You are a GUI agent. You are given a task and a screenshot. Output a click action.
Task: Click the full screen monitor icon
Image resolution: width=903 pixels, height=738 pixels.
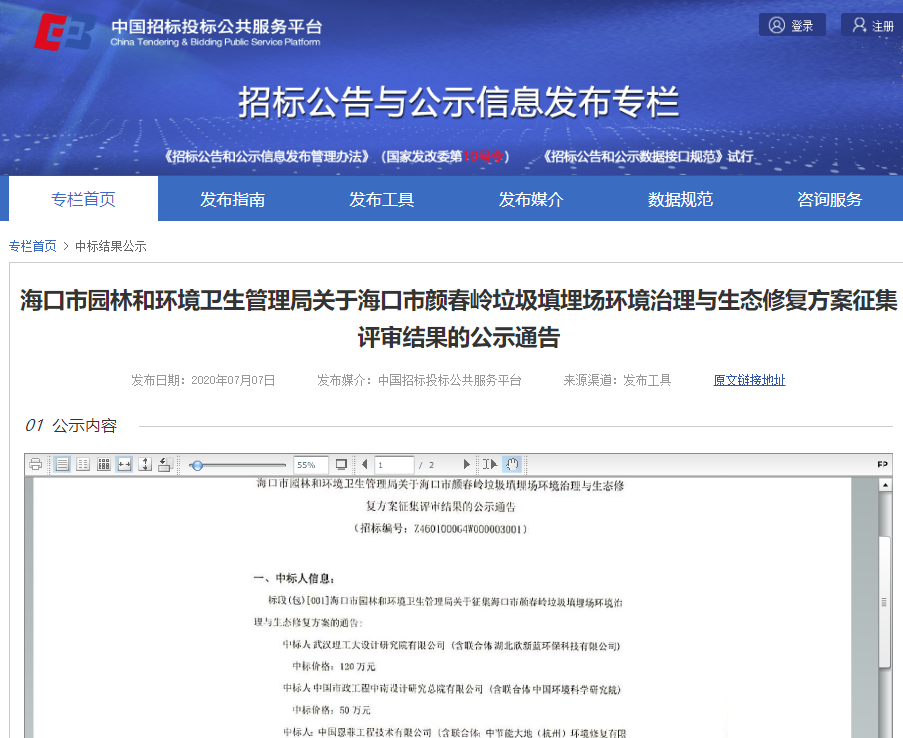click(341, 464)
